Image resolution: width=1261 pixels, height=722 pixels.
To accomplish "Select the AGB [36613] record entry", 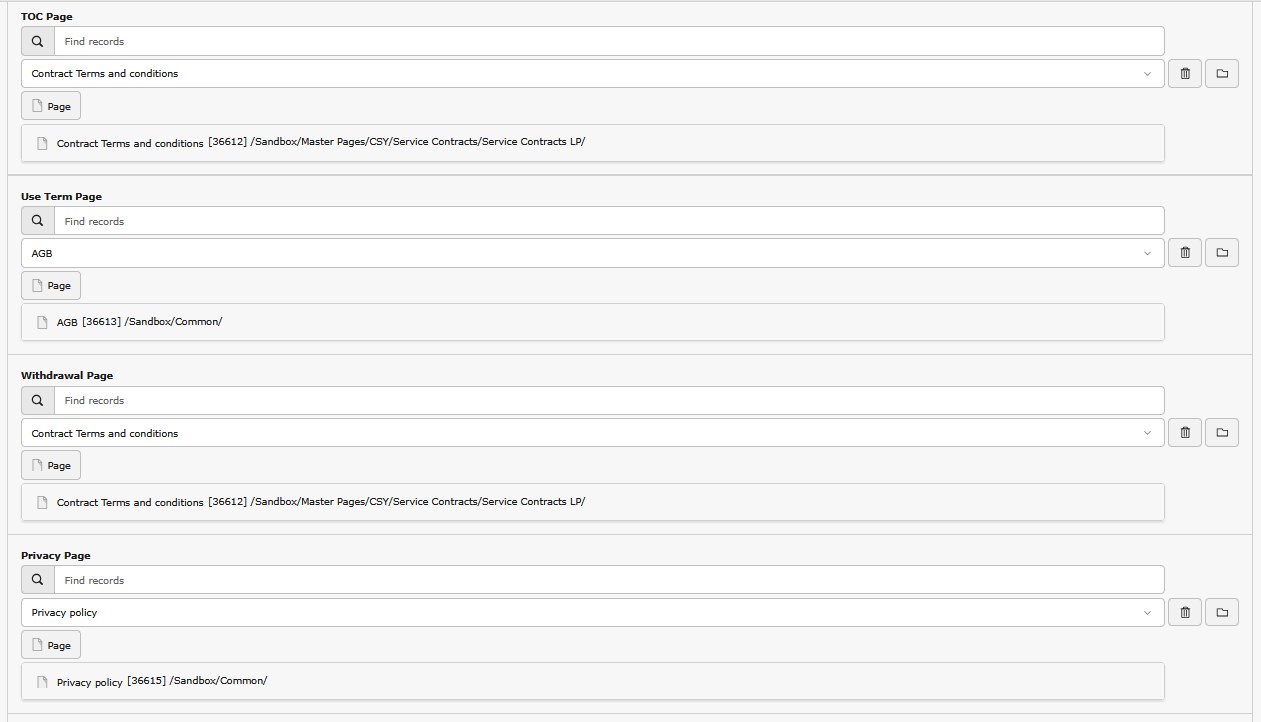I will (140, 322).
